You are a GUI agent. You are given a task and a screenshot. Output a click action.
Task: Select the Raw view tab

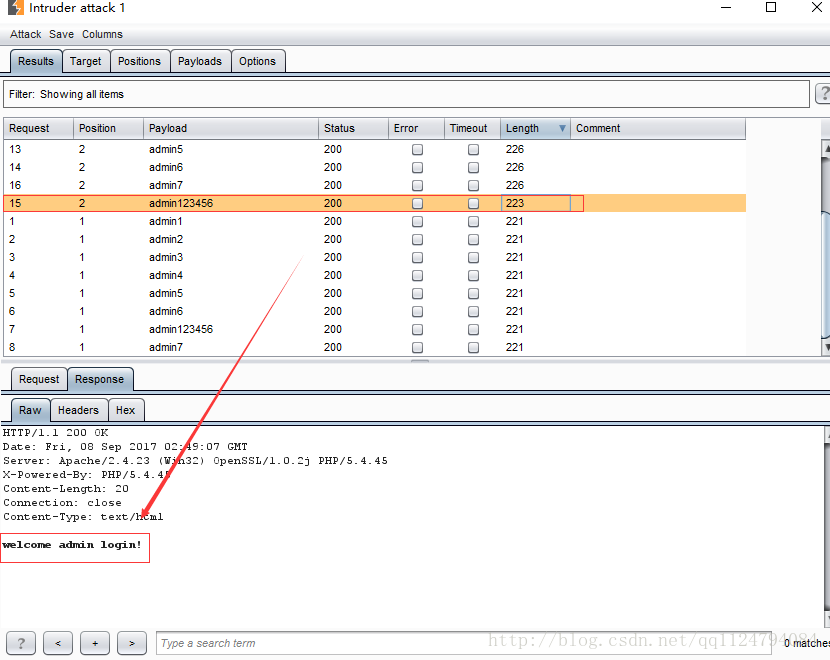30,410
